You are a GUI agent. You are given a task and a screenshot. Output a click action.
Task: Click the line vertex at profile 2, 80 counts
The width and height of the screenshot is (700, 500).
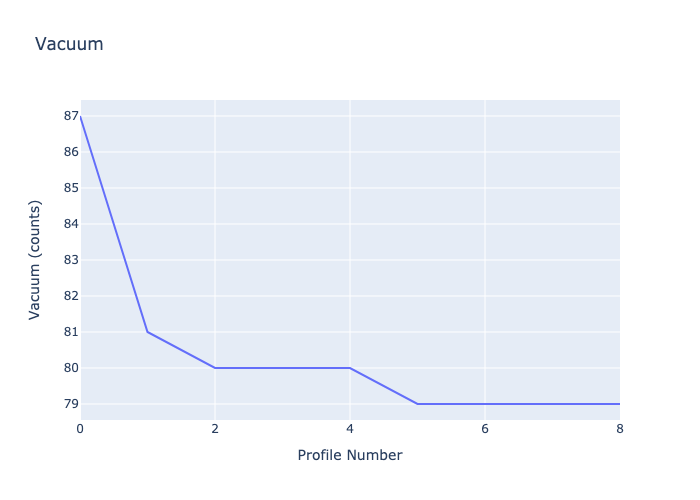click(x=215, y=368)
